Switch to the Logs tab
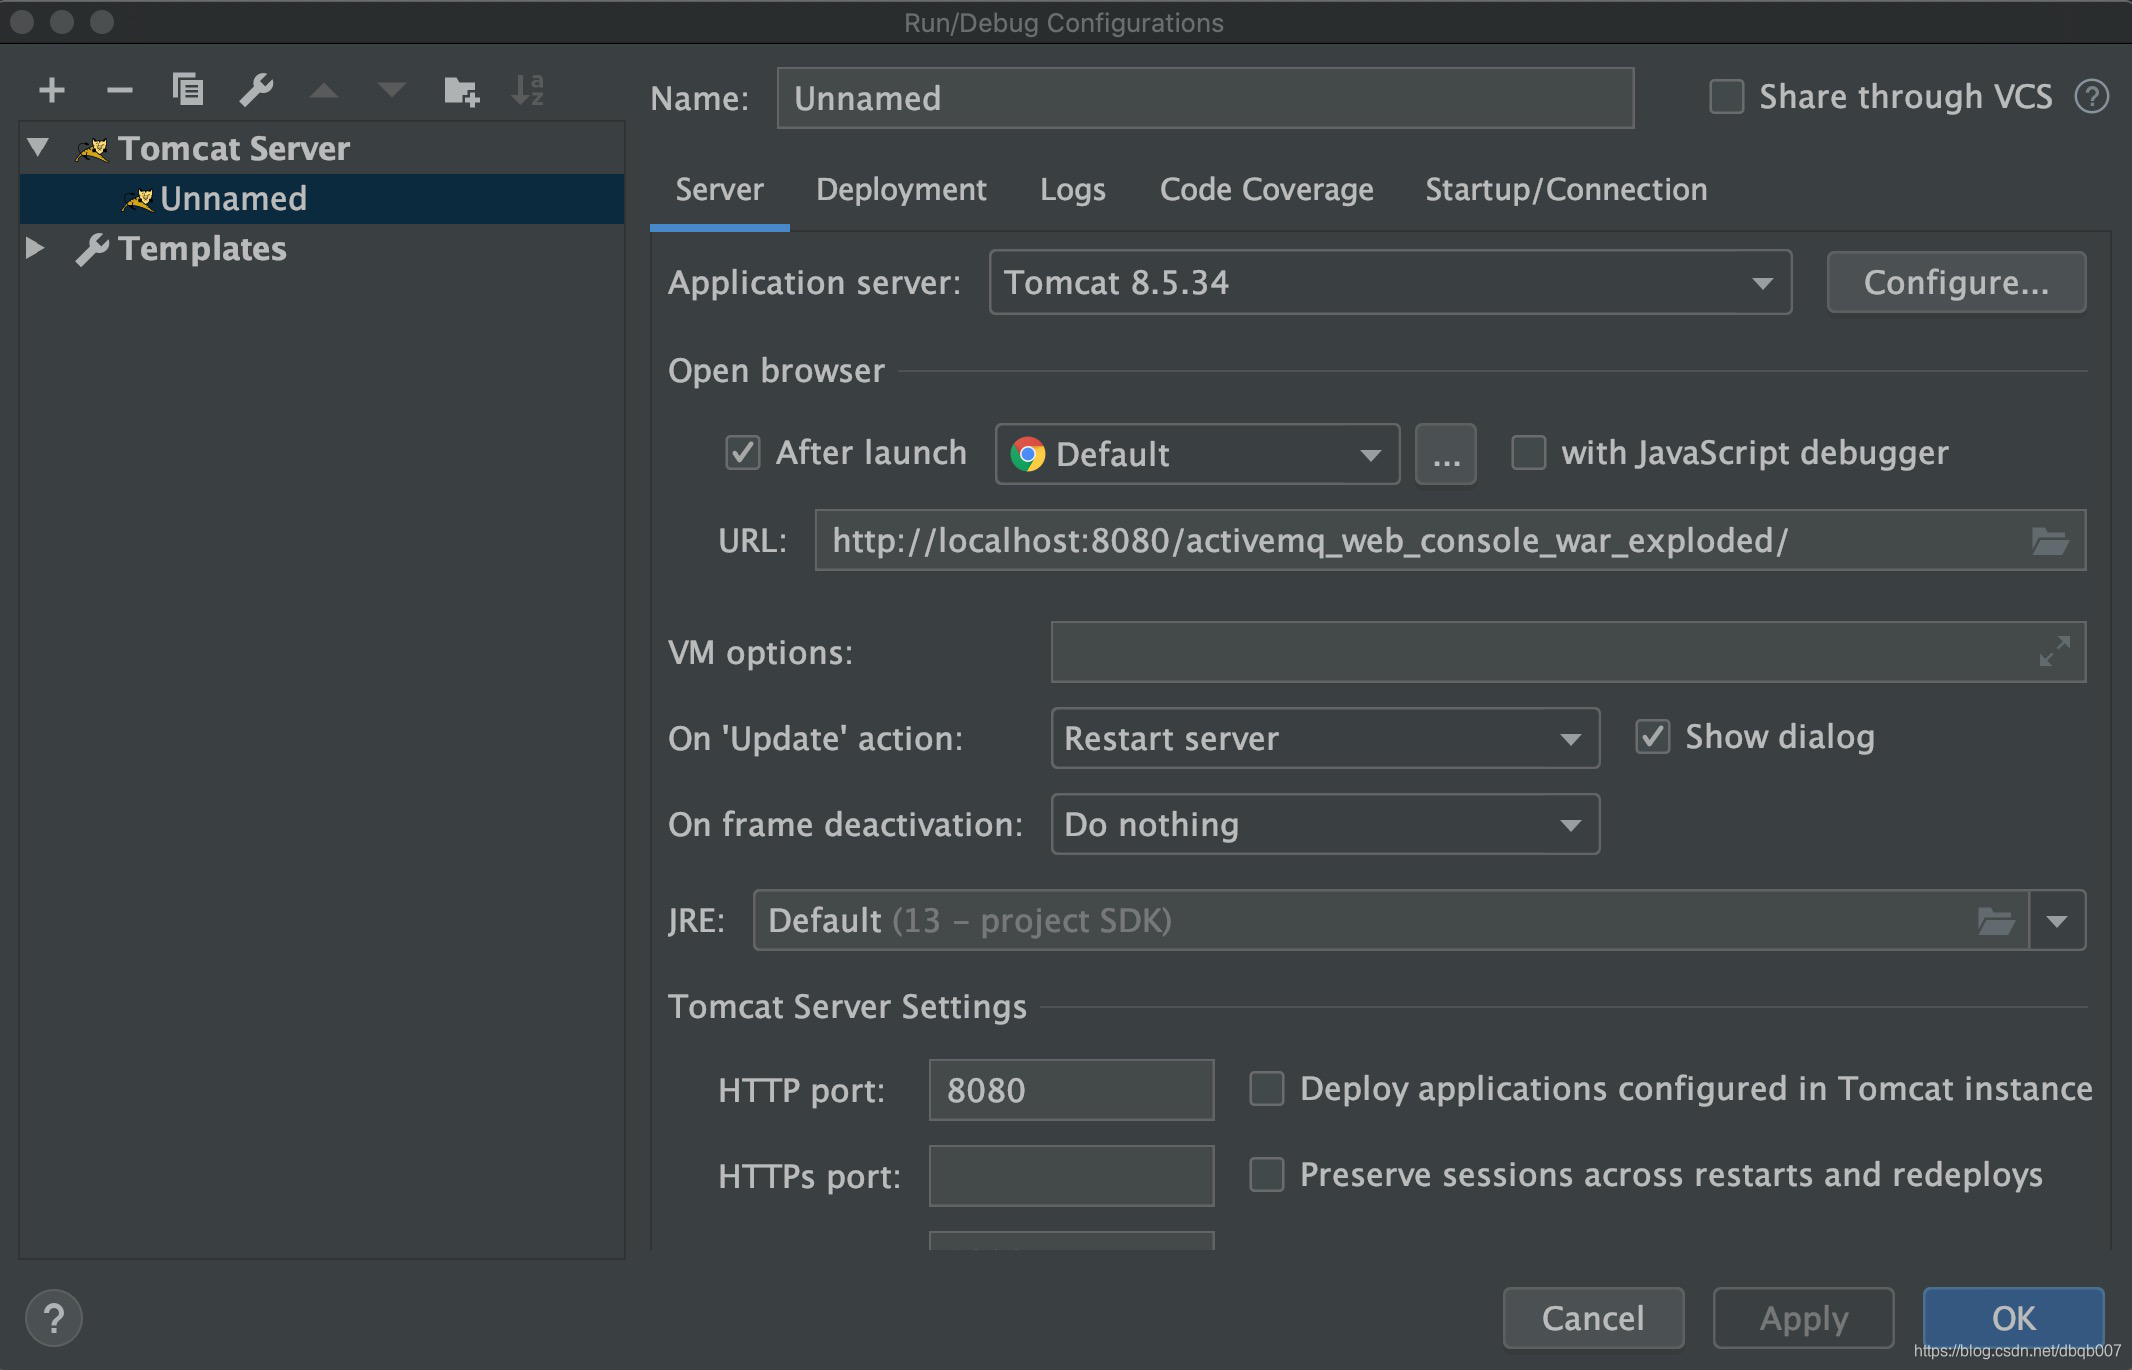 coord(1073,190)
